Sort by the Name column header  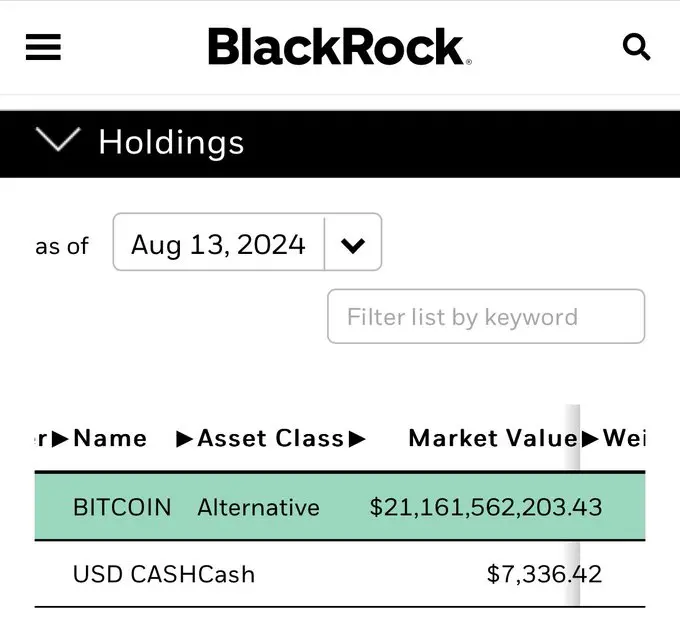coord(110,438)
